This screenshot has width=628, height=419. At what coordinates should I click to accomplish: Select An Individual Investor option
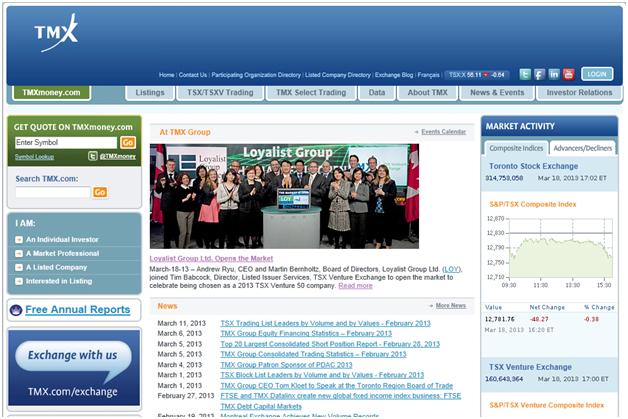(62, 240)
